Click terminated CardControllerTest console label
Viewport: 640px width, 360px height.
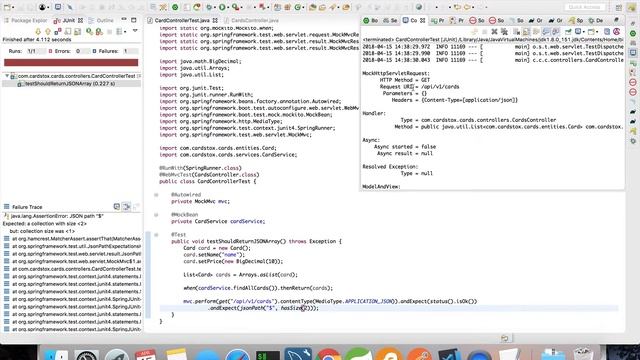[x=494, y=40]
